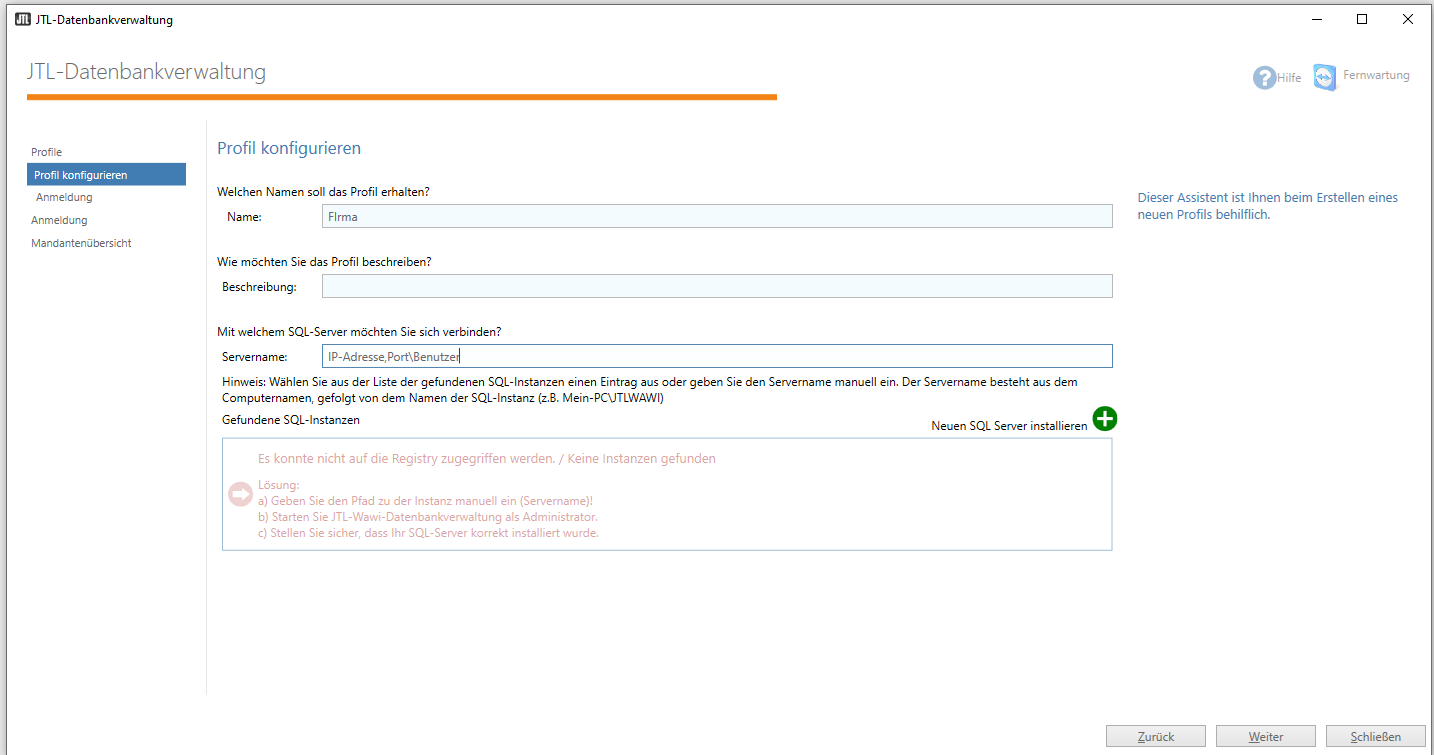This screenshot has height=755, width=1434.
Task: Select Profil konfigurieren in sidebar
Action: pos(106,175)
